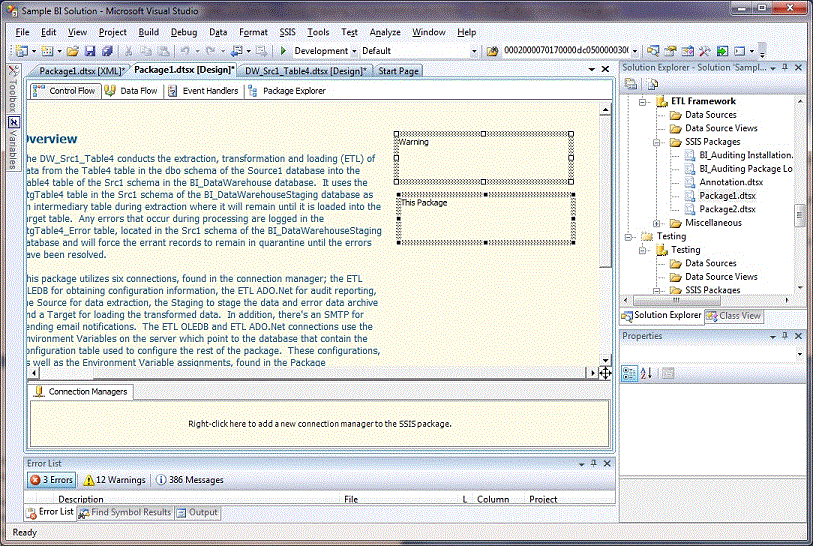Switch to the Data Flow tab

(x=131, y=91)
